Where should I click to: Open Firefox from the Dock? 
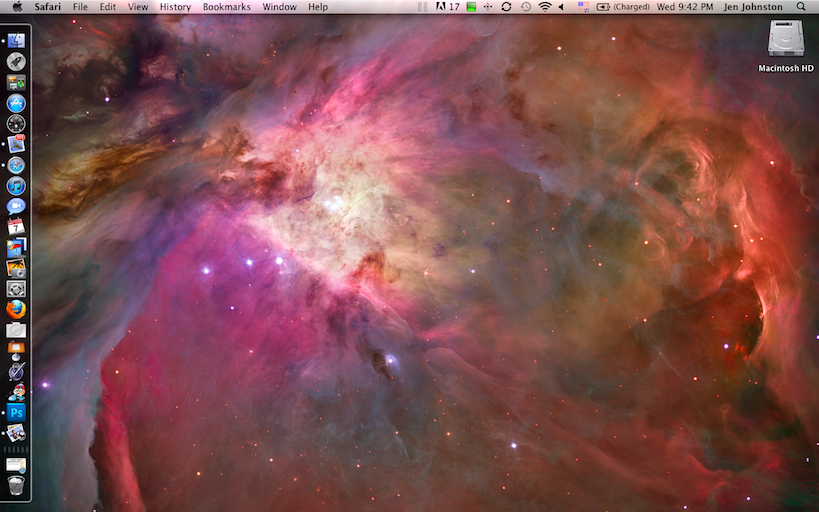(16, 309)
